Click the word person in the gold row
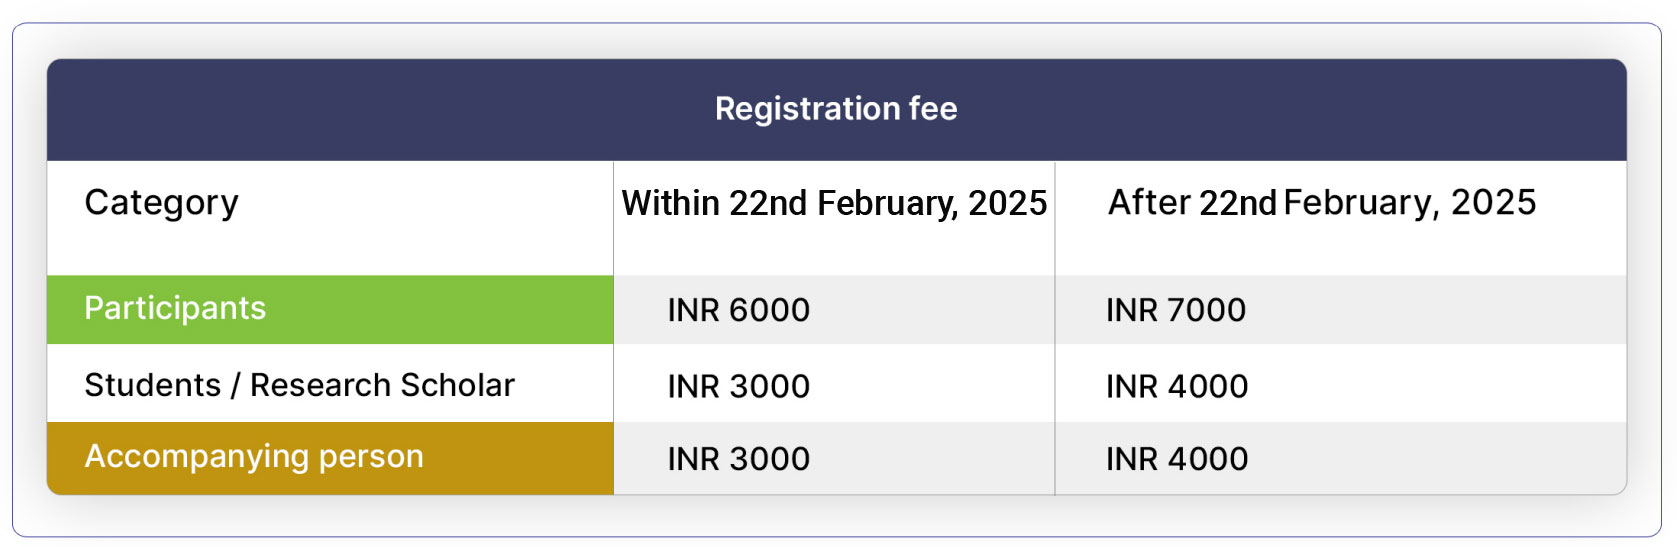This screenshot has height=547, width=1677. [371, 458]
